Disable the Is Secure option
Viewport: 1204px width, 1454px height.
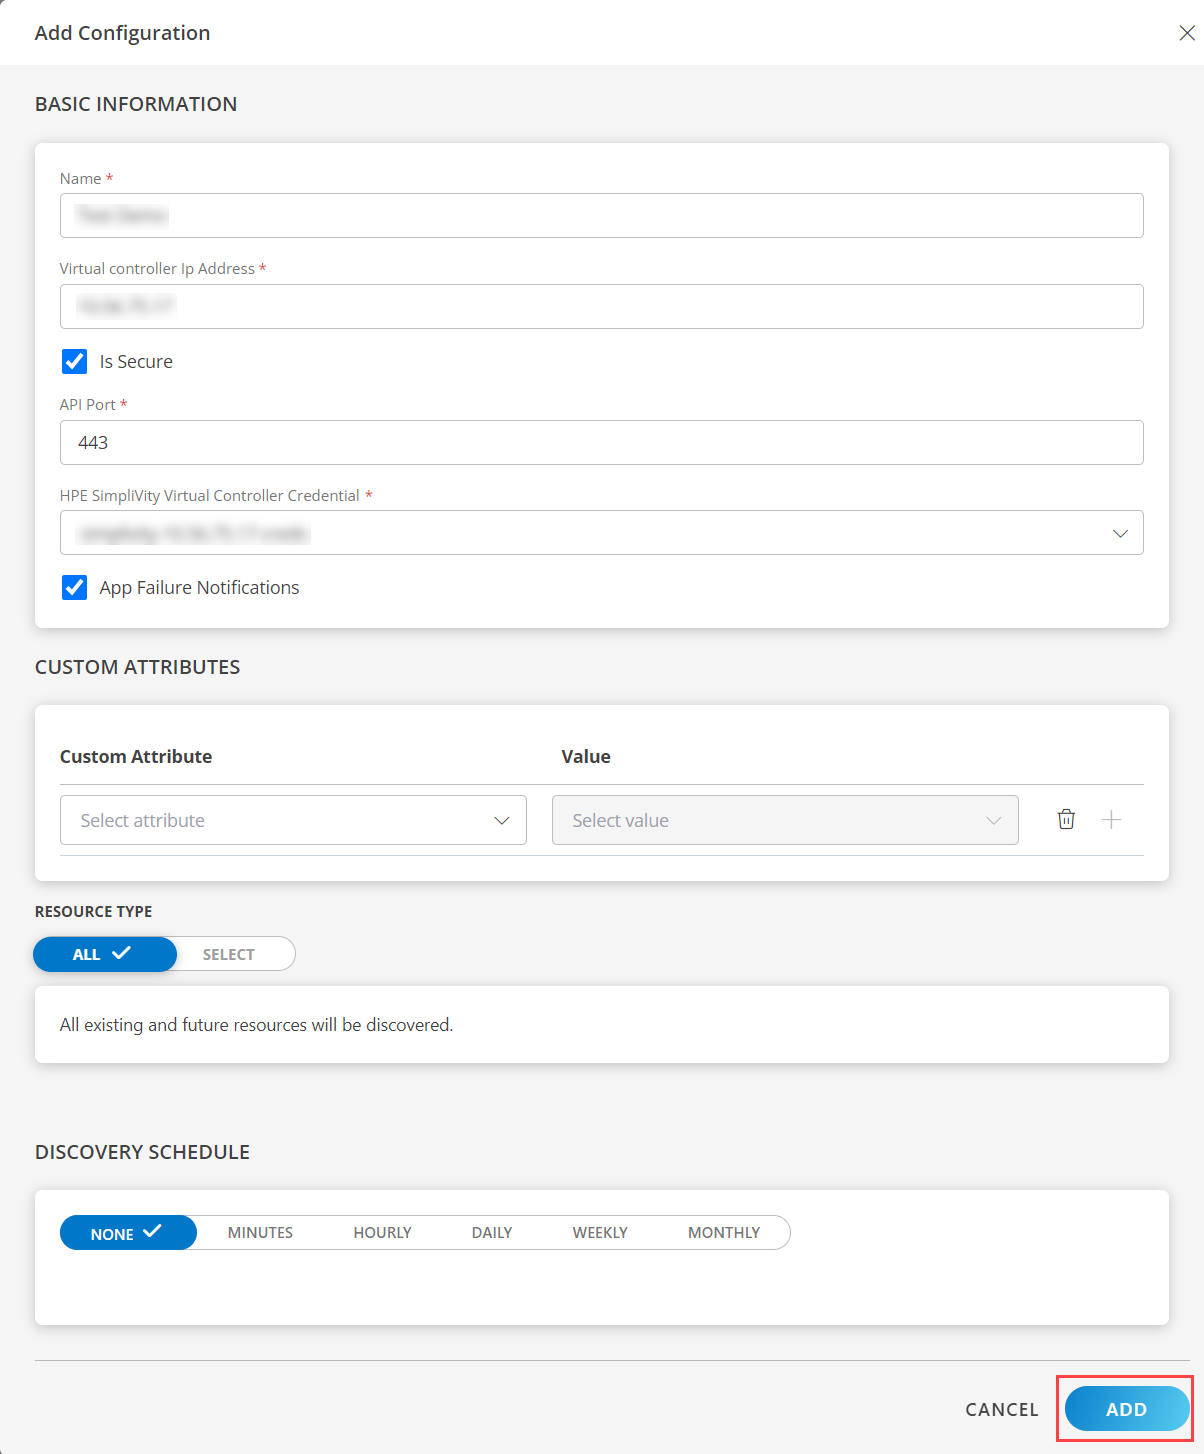74,361
